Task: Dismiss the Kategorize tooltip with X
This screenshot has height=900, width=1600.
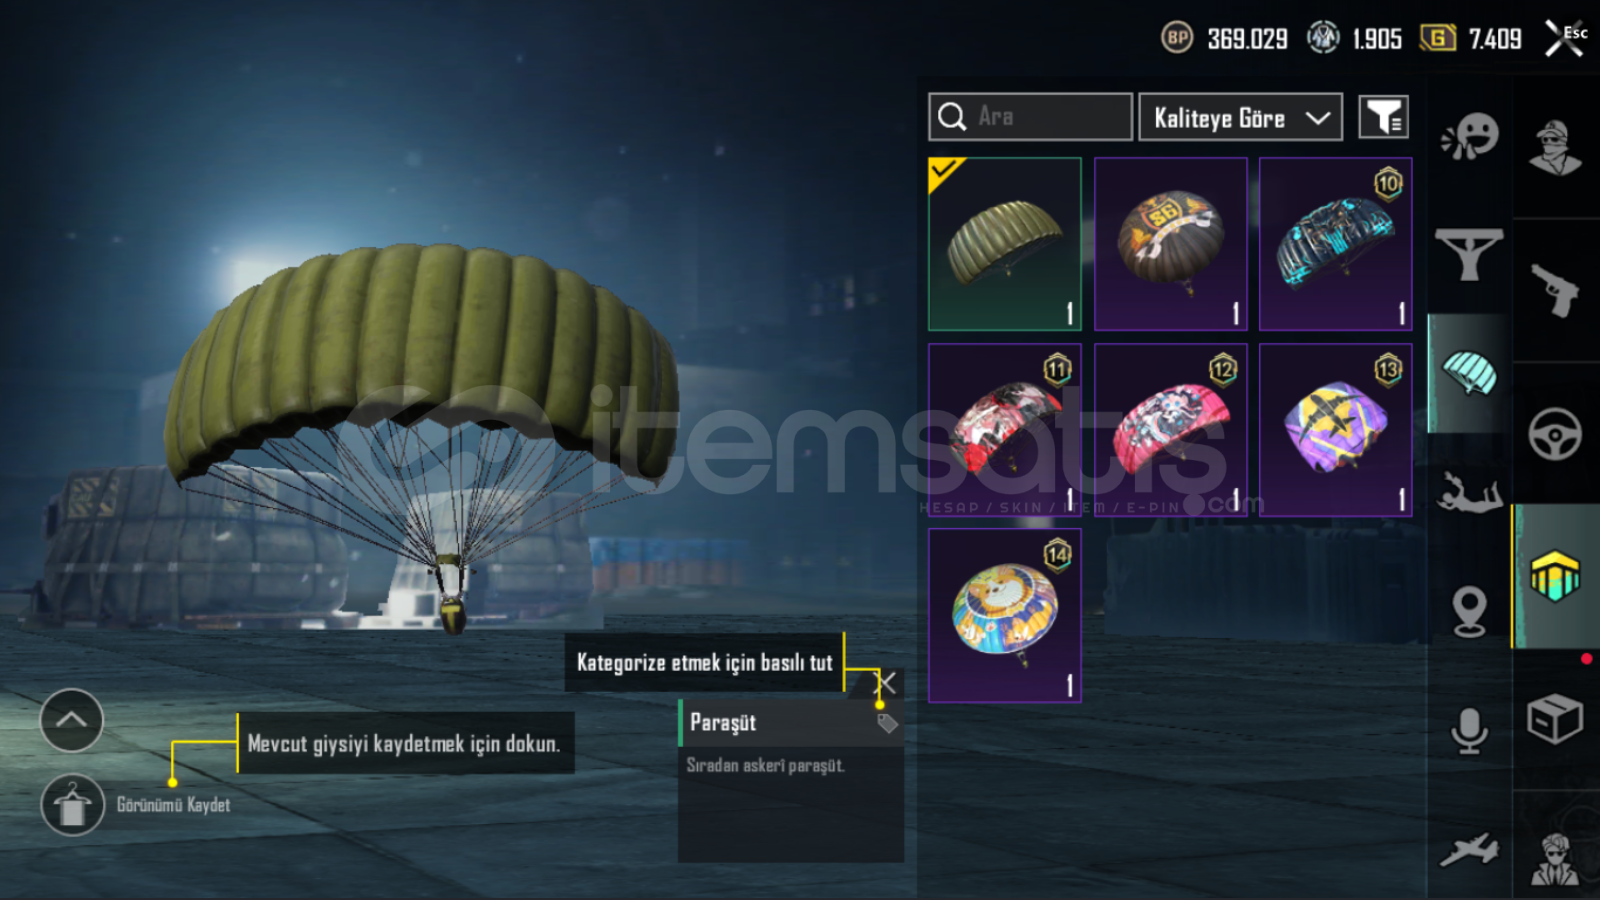Action: coord(887,683)
